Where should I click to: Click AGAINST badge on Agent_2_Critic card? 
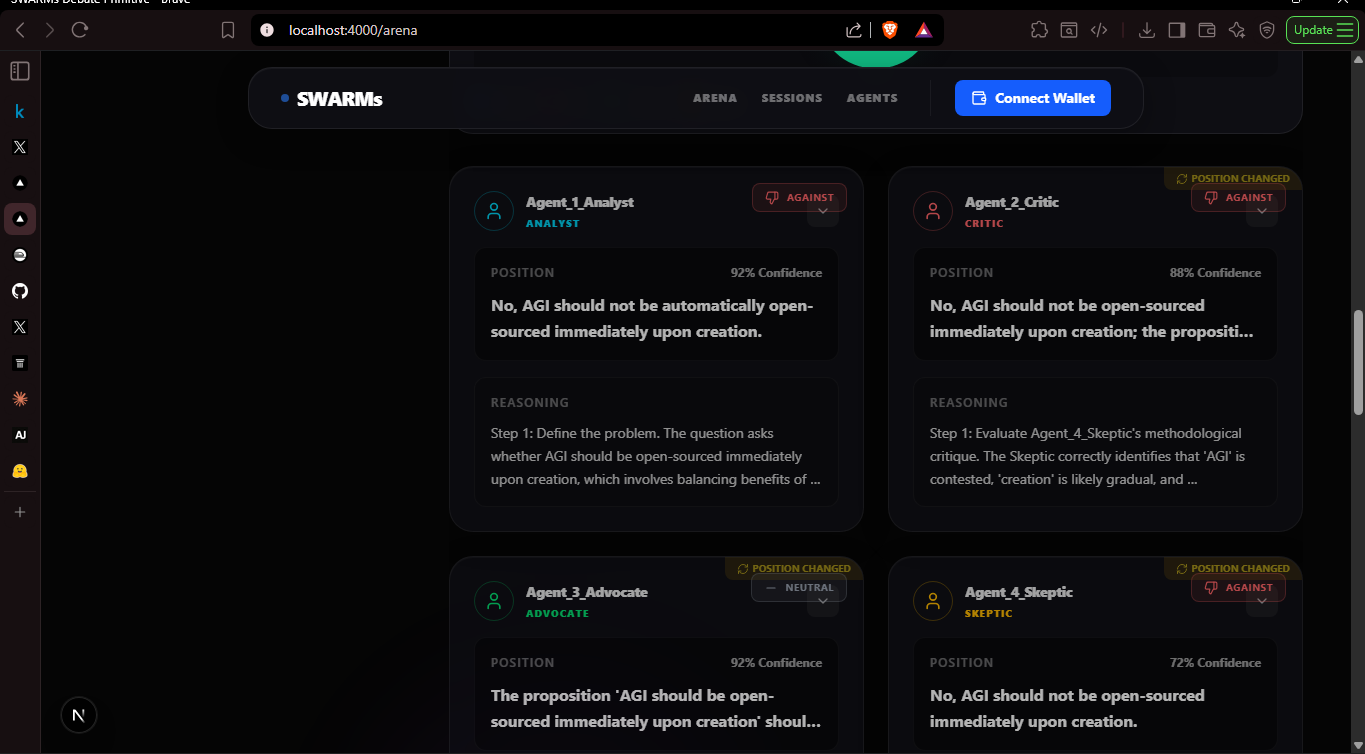coord(1238,198)
